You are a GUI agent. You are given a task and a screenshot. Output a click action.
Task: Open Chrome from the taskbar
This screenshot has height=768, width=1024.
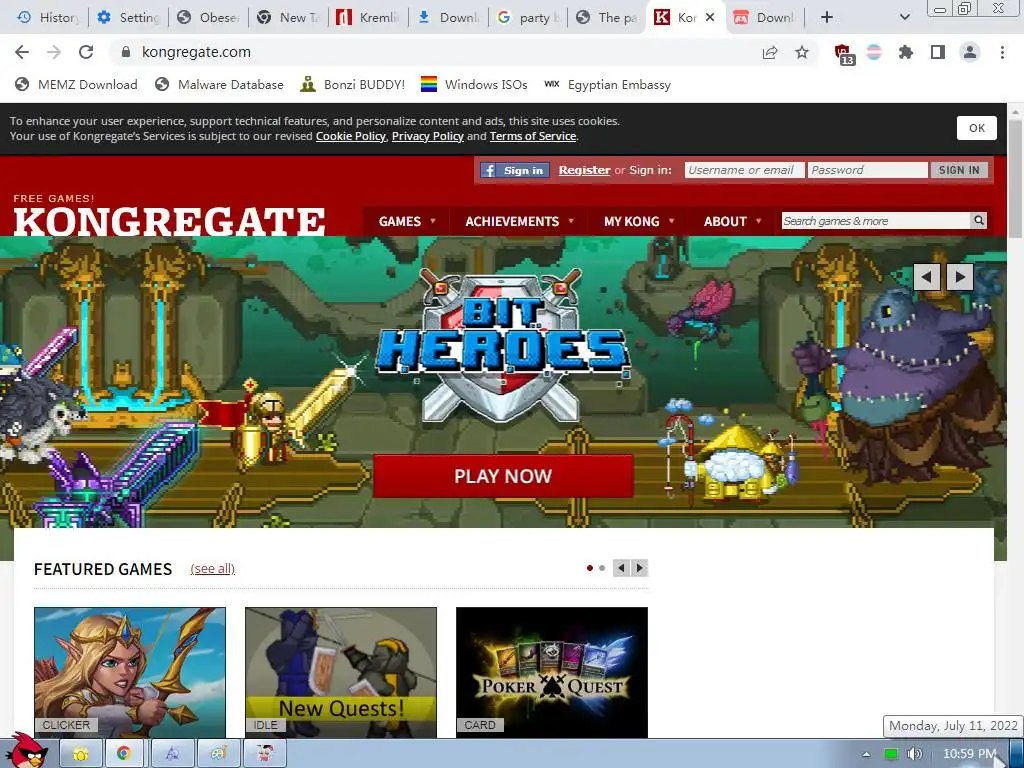click(x=123, y=754)
